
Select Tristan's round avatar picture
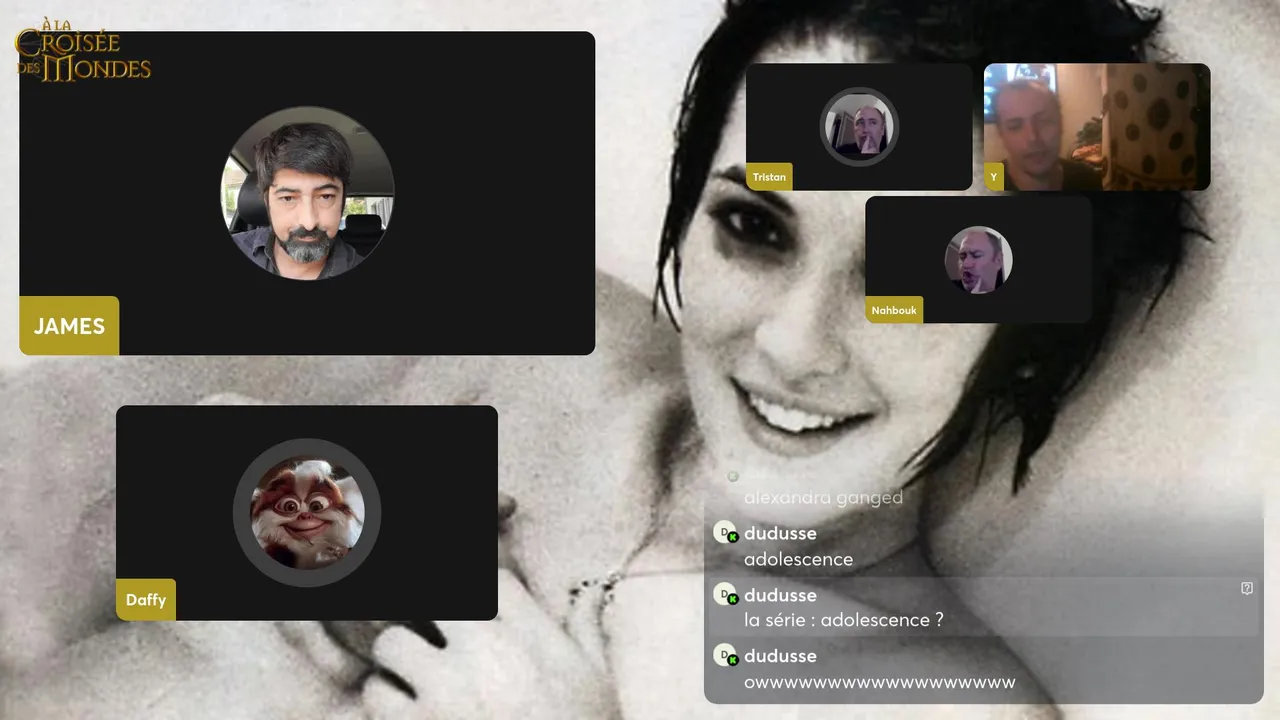click(x=859, y=127)
